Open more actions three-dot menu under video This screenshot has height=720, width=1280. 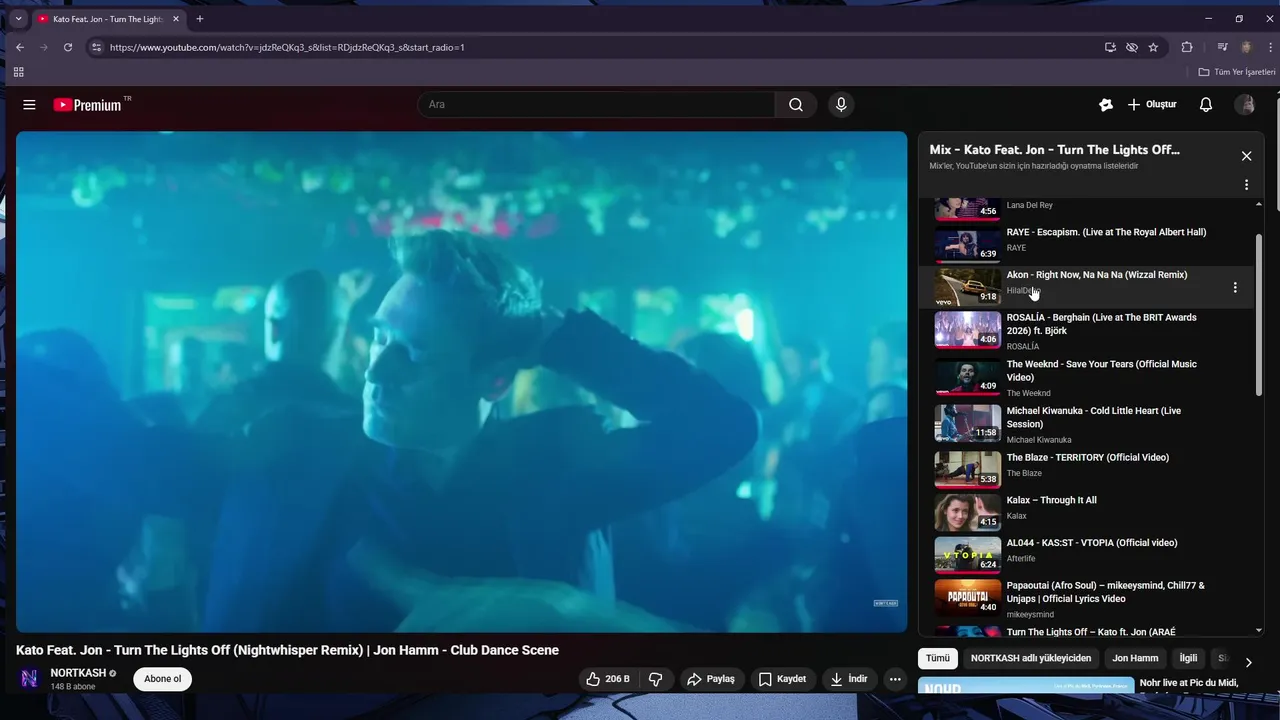(x=895, y=679)
